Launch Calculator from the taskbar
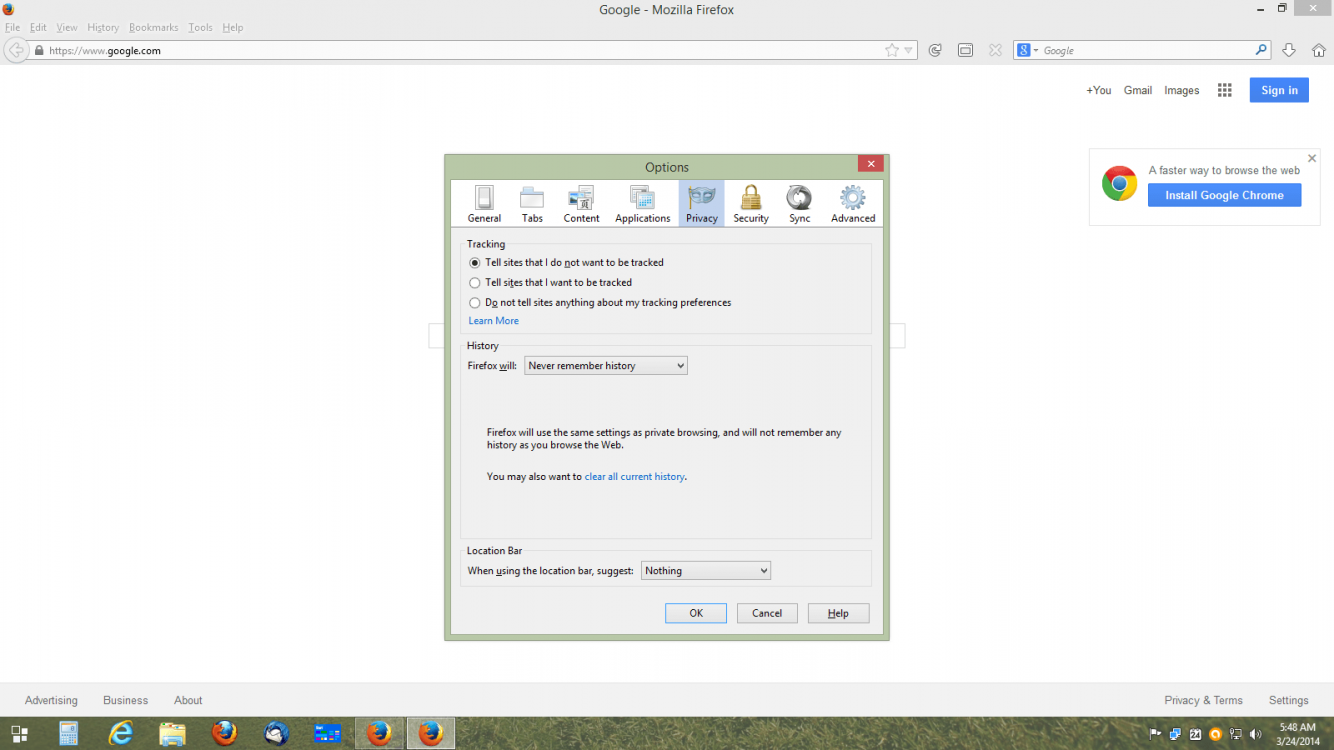Image resolution: width=1334 pixels, height=750 pixels. [69, 734]
